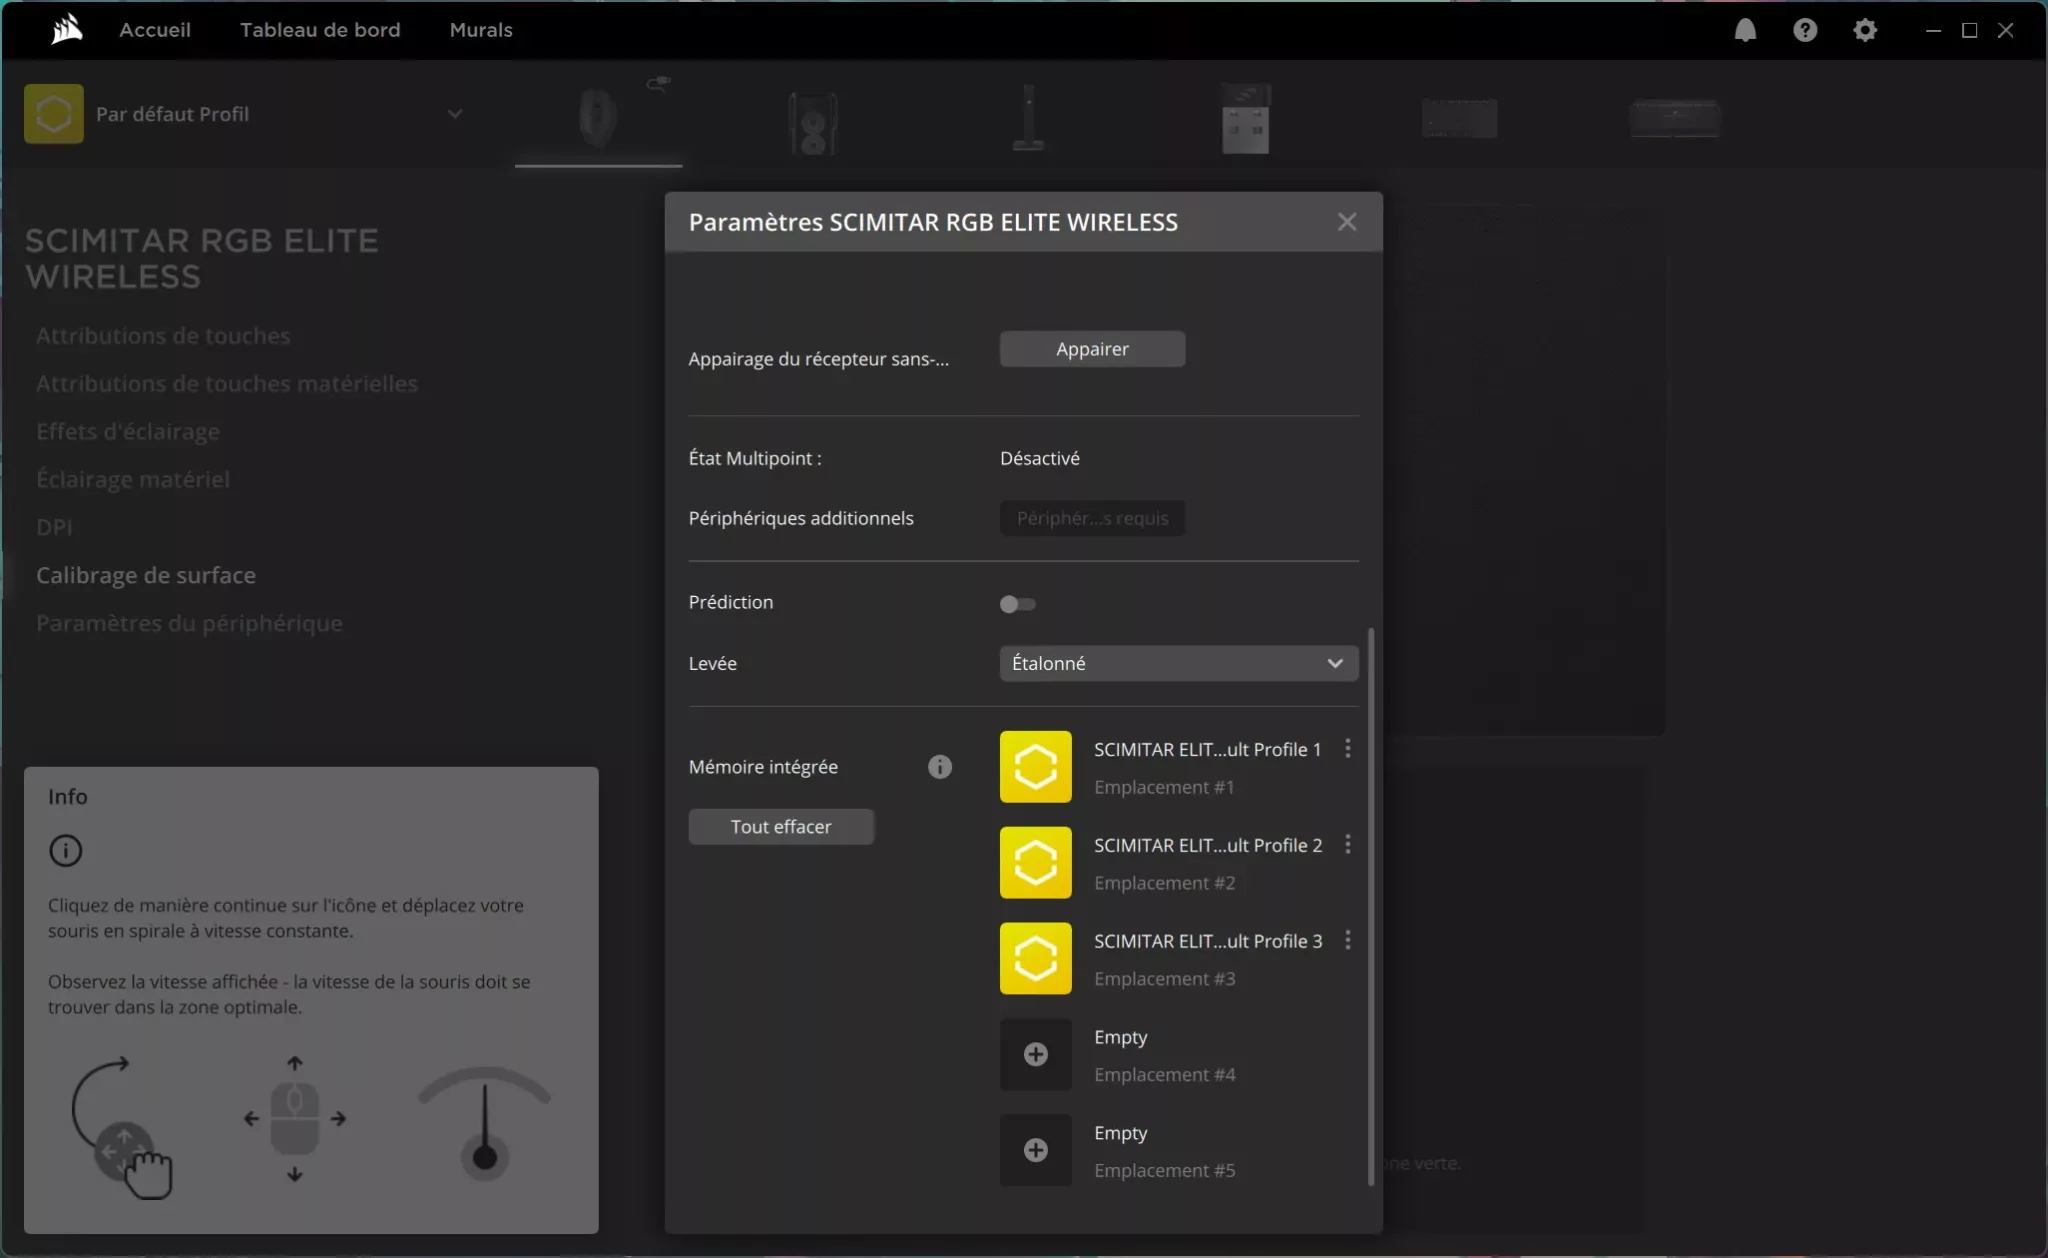Close the Paramètres SCIMITAR dialog
This screenshot has height=1258, width=2048.
pos(1346,222)
